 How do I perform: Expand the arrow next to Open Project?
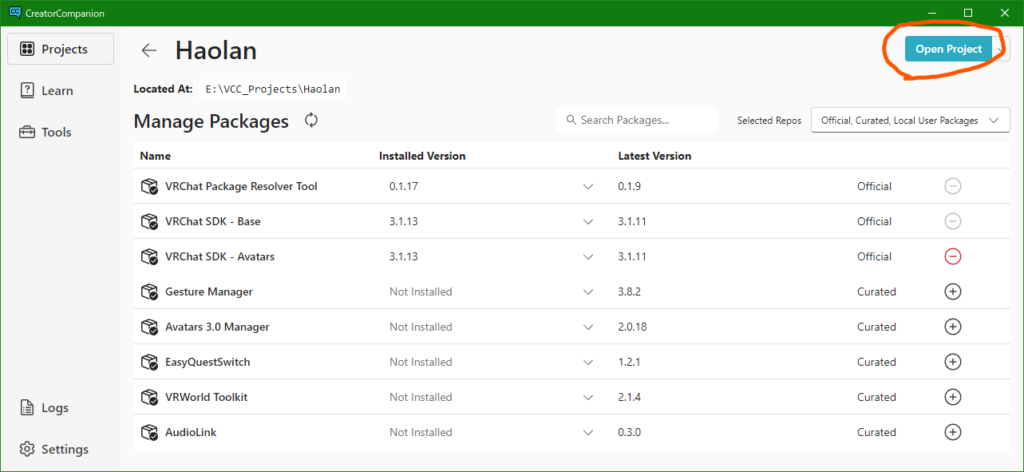pos(1001,49)
